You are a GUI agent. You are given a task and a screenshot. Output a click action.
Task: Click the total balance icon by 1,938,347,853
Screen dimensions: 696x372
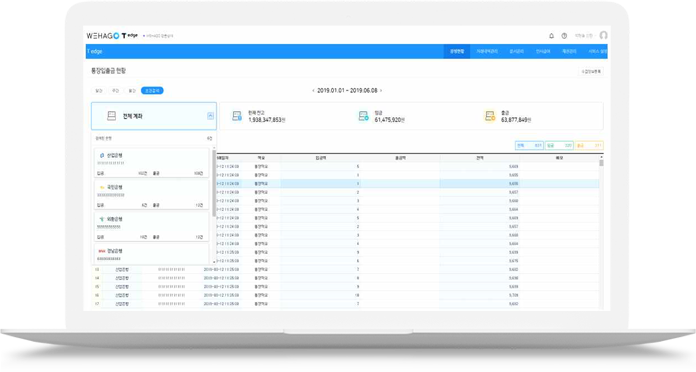click(237, 116)
